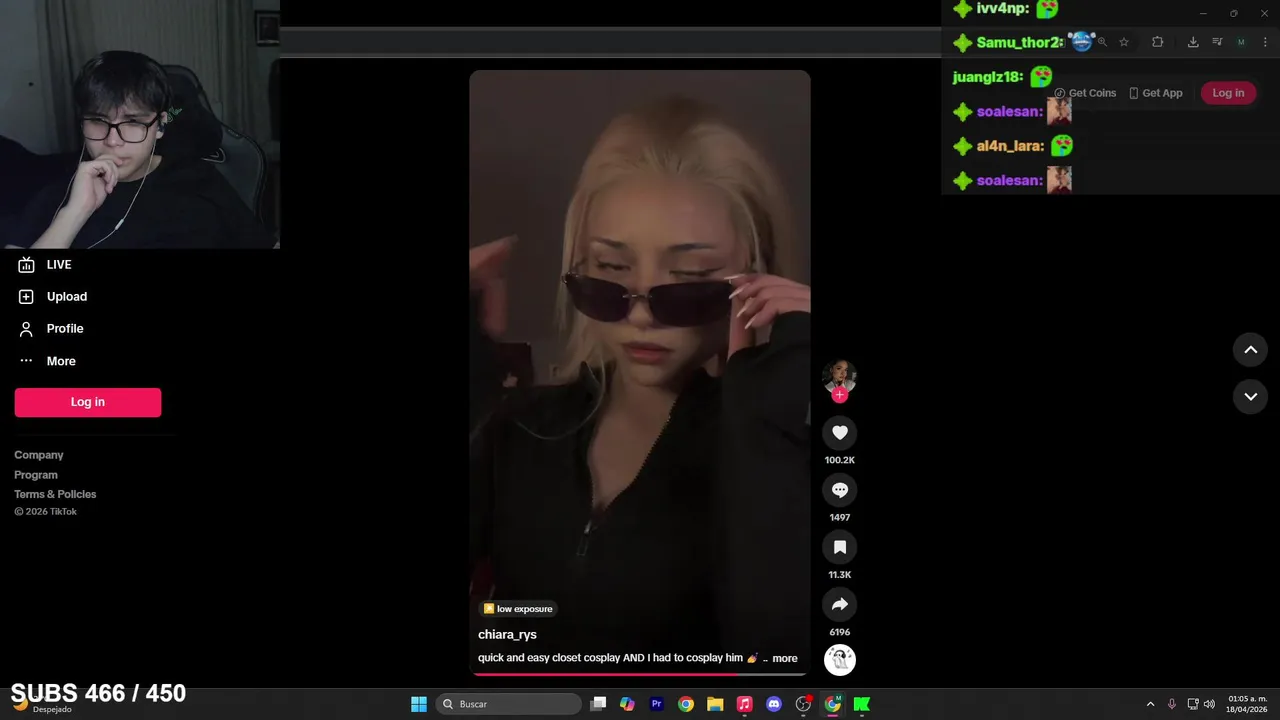Click the 100.2K likes count
The width and height of the screenshot is (1280, 720).
[840, 460]
